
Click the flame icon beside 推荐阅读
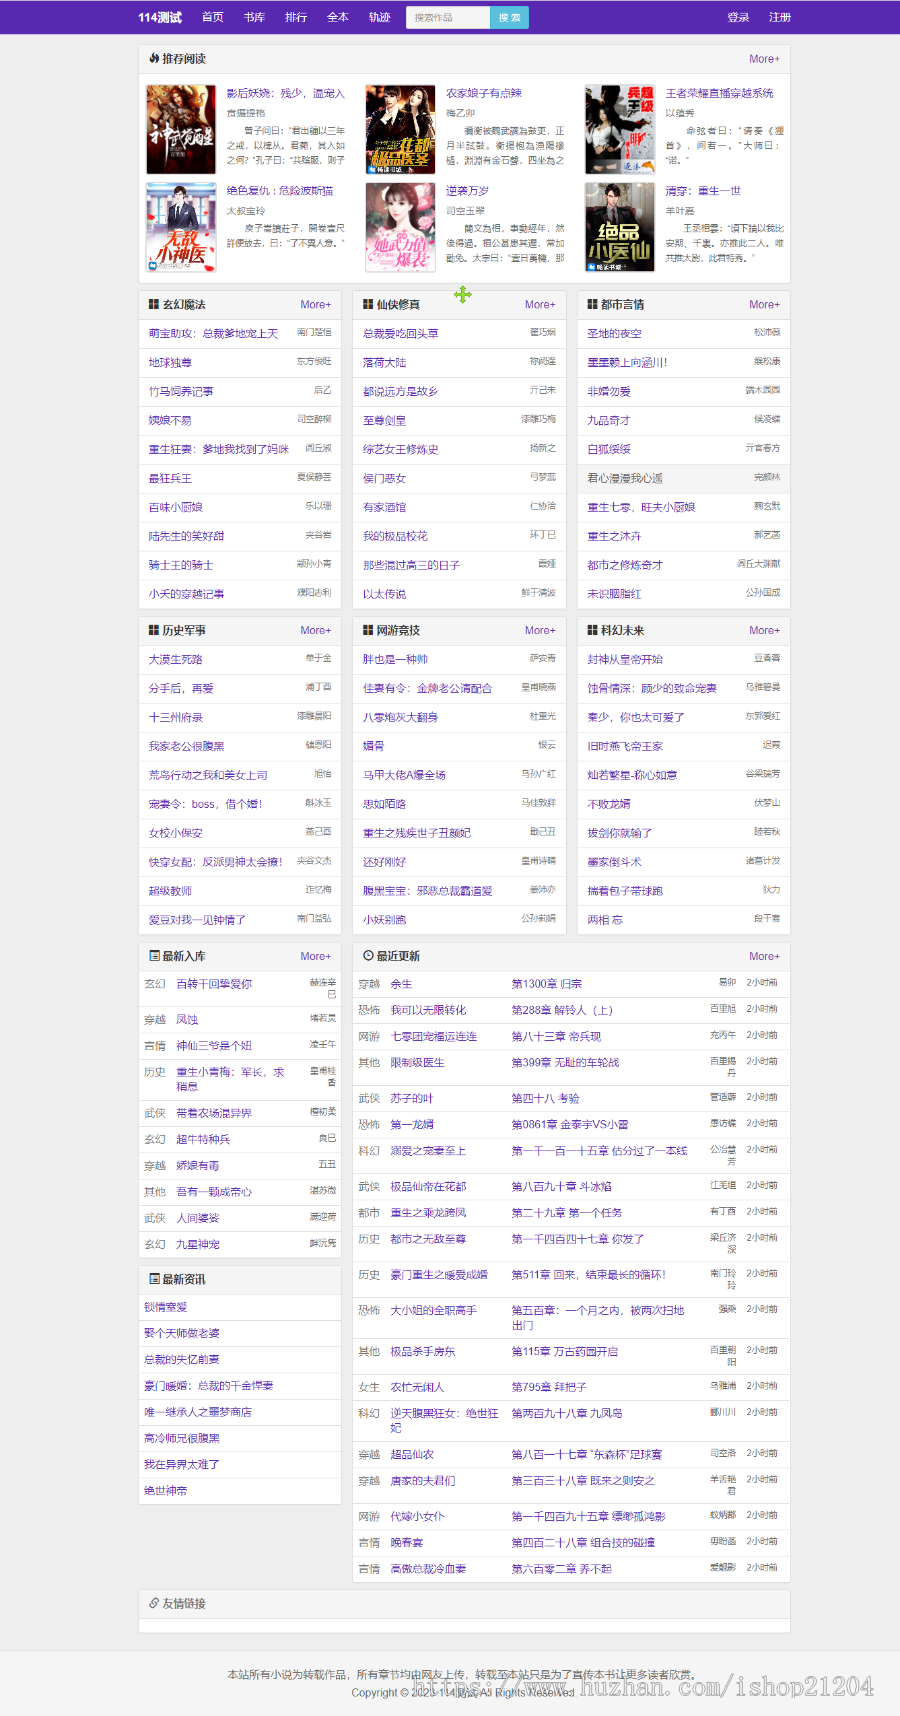pos(154,59)
